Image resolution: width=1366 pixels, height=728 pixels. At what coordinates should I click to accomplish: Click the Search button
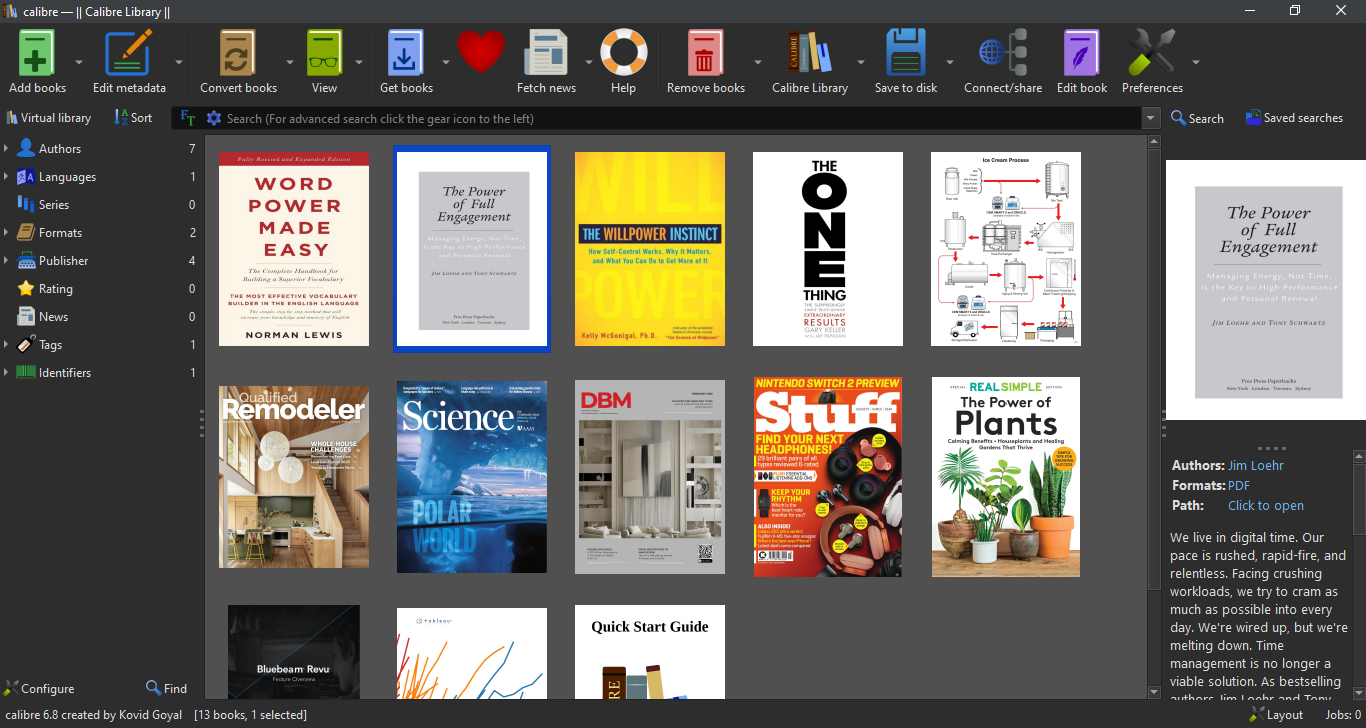coord(1197,118)
